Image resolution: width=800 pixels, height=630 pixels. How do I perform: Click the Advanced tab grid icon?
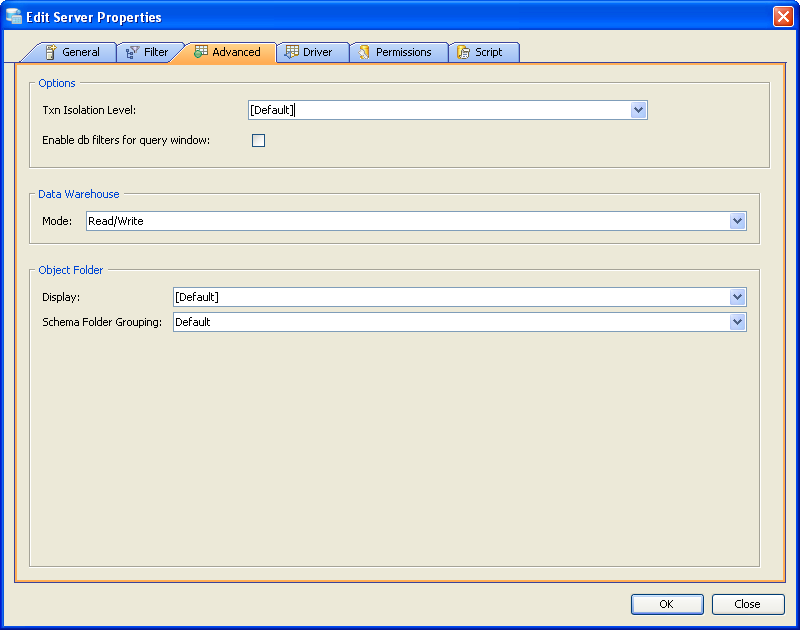pos(201,52)
